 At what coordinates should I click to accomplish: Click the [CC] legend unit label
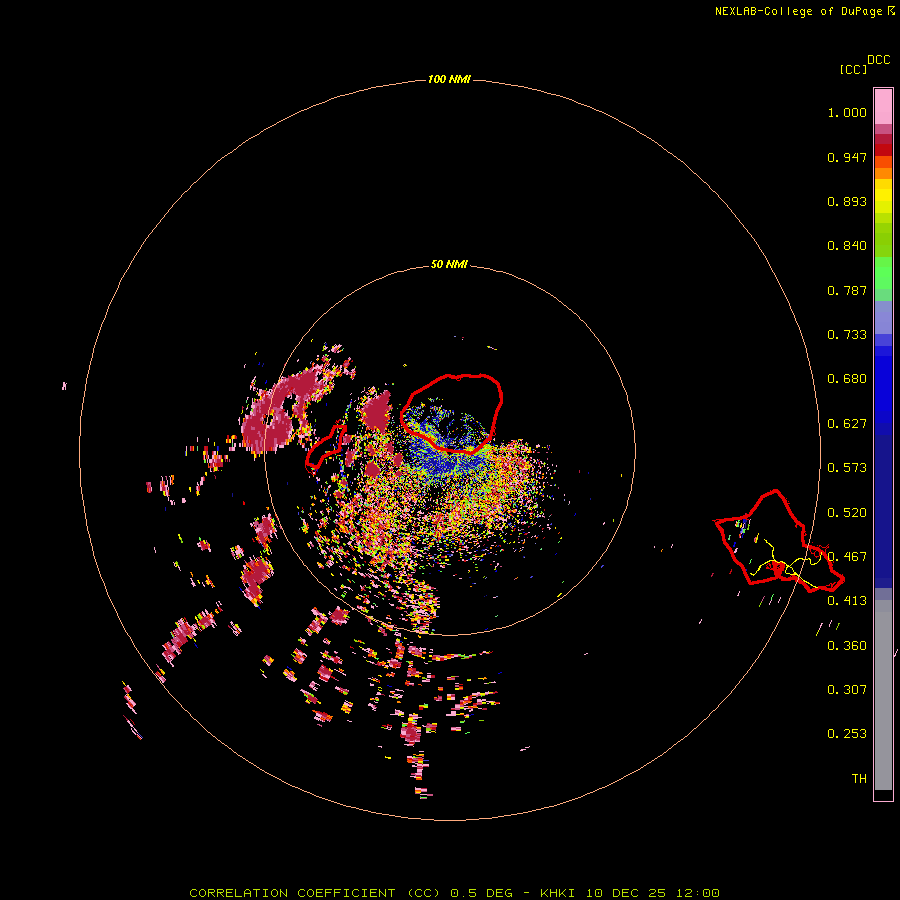(x=853, y=69)
